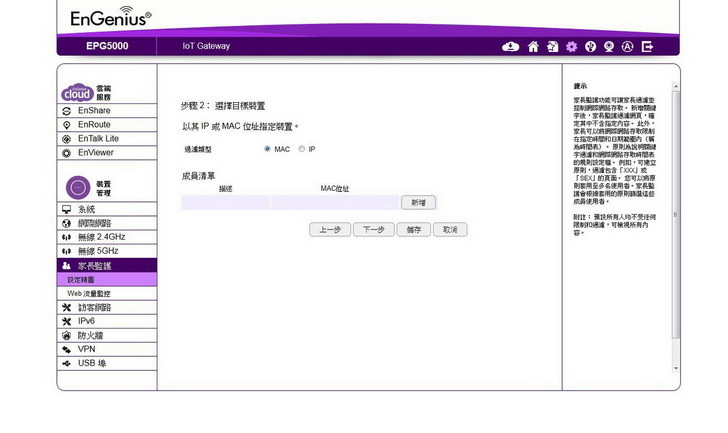Open EnViewer from the sidebar
The image size is (728, 433).
click(x=95, y=153)
